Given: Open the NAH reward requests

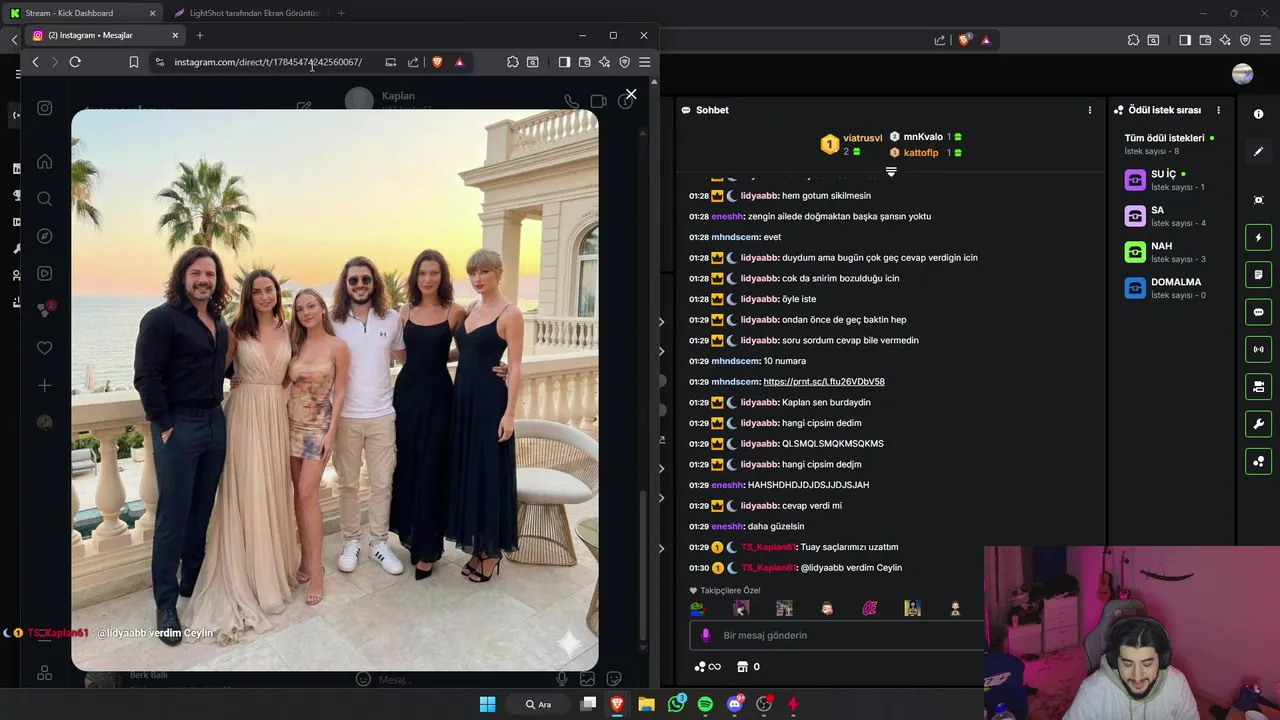Looking at the screenshot, I should tap(1168, 252).
